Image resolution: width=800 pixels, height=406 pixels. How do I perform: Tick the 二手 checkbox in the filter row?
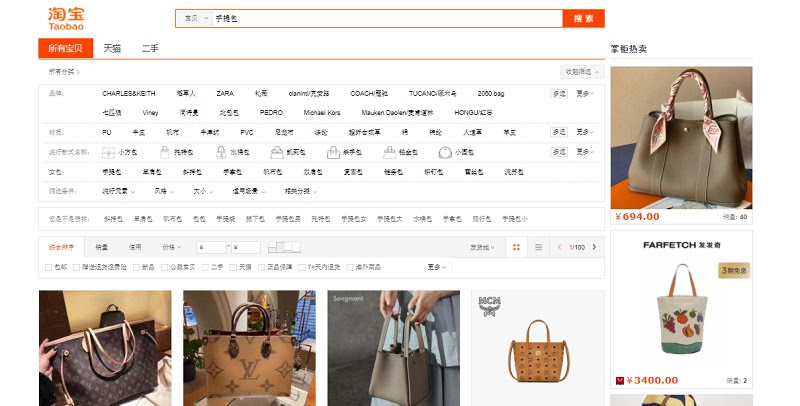click(205, 267)
